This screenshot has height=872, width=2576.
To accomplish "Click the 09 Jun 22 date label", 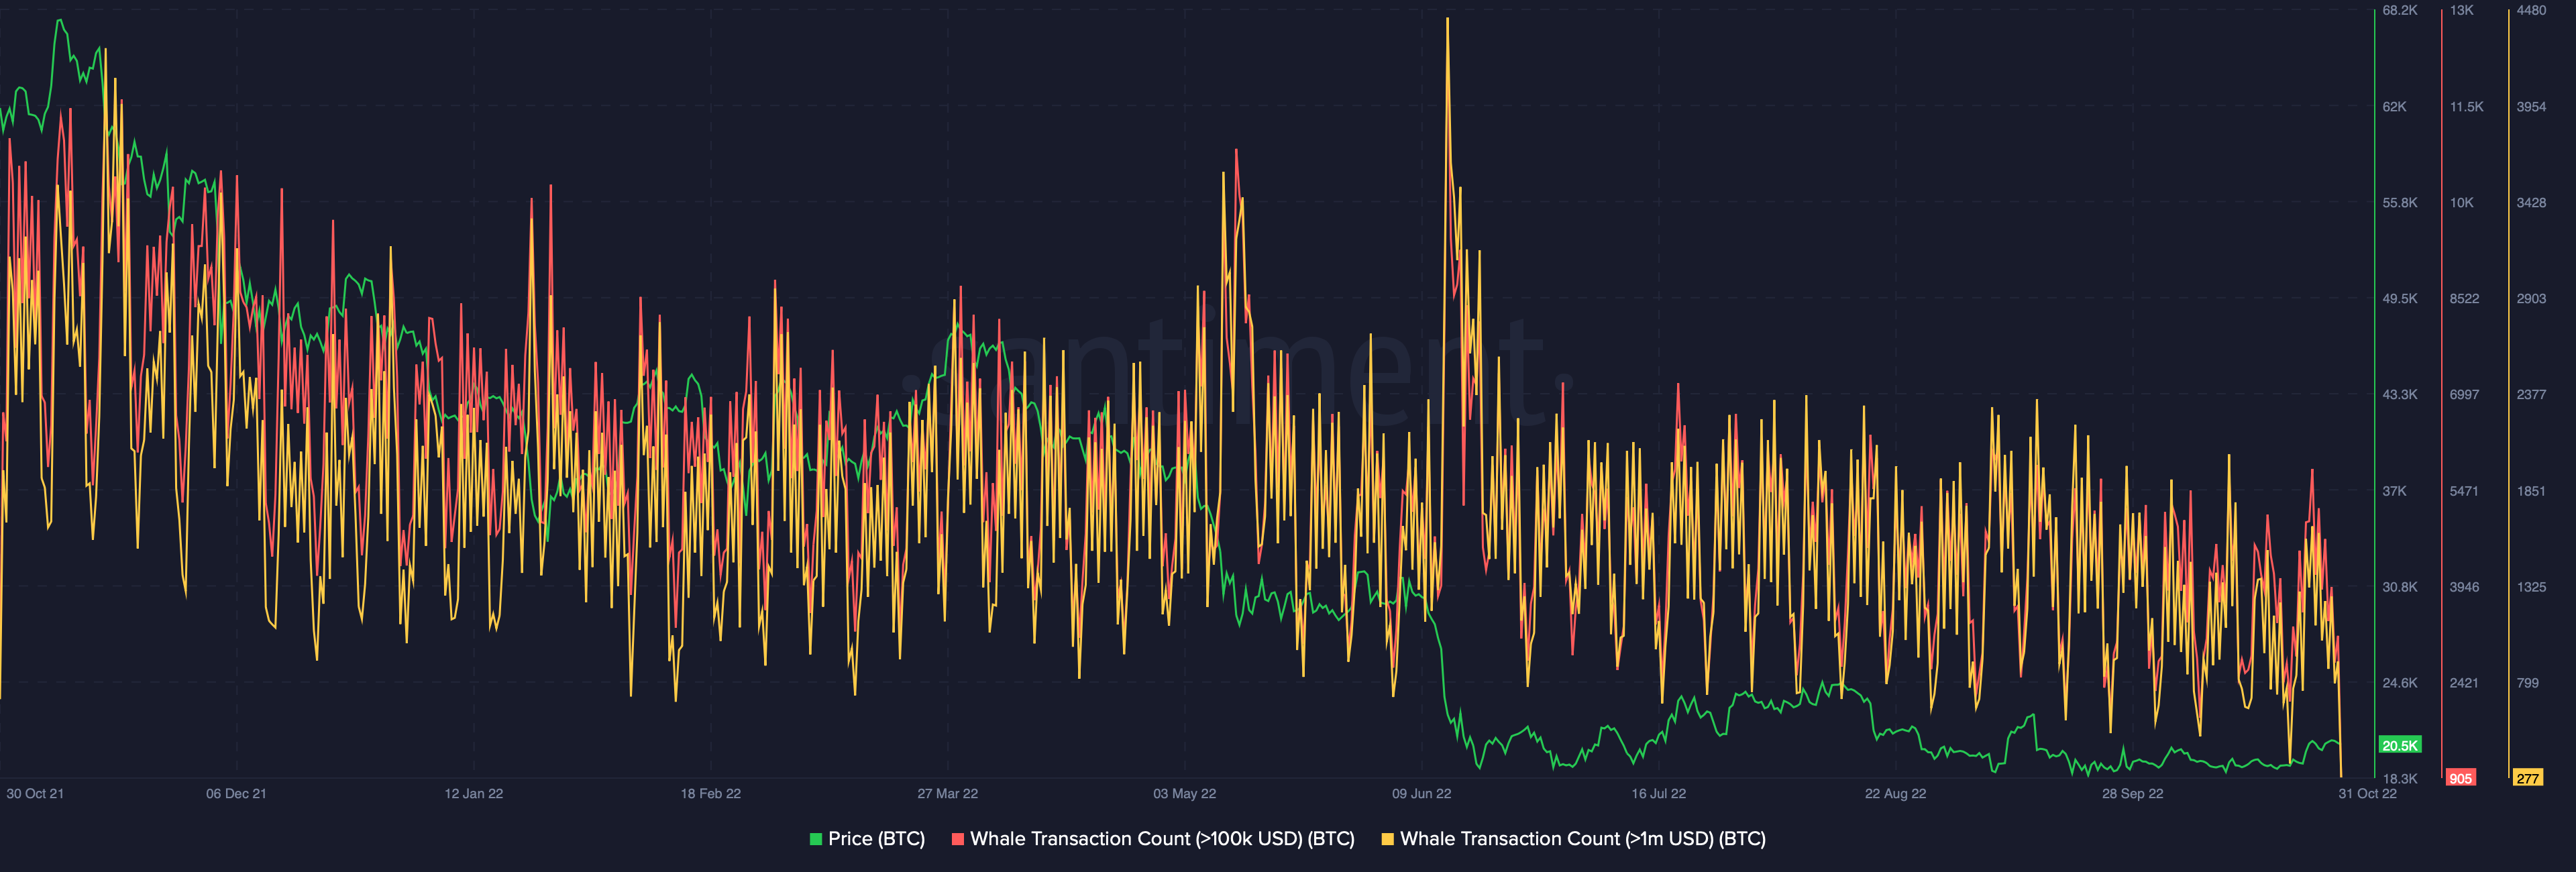I will [1421, 794].
